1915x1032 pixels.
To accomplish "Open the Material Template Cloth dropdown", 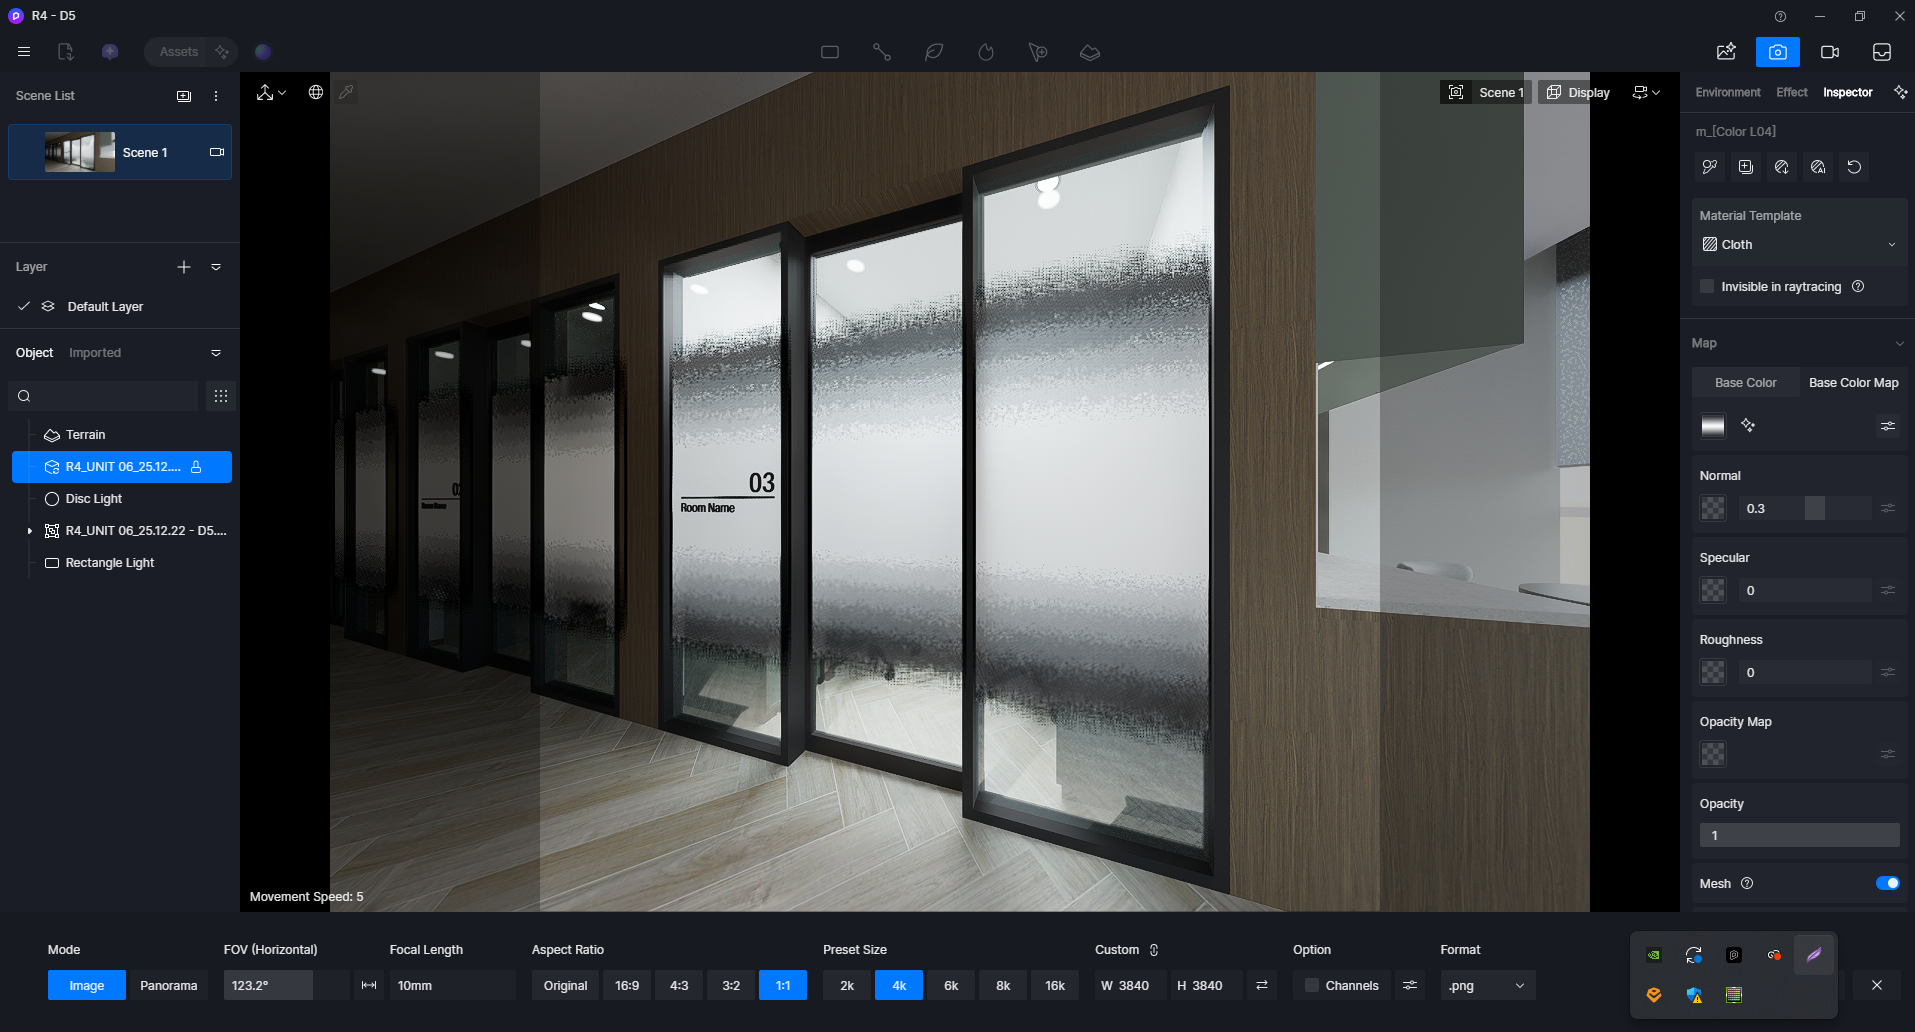I will point(1797,245).
